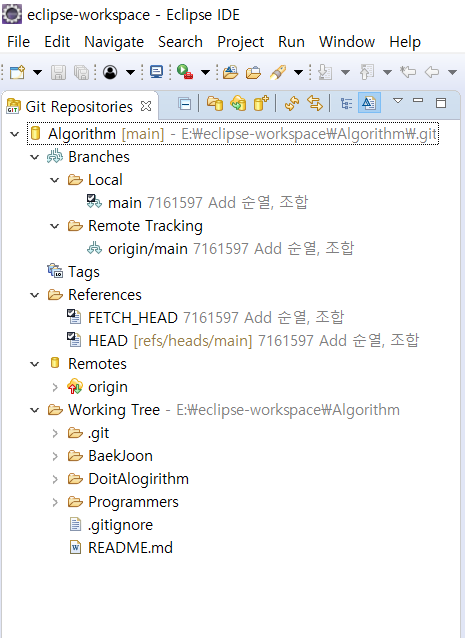Click Create new Git repository icon
Viewport: 465px width, 638px height.
[x=261, y=103]
